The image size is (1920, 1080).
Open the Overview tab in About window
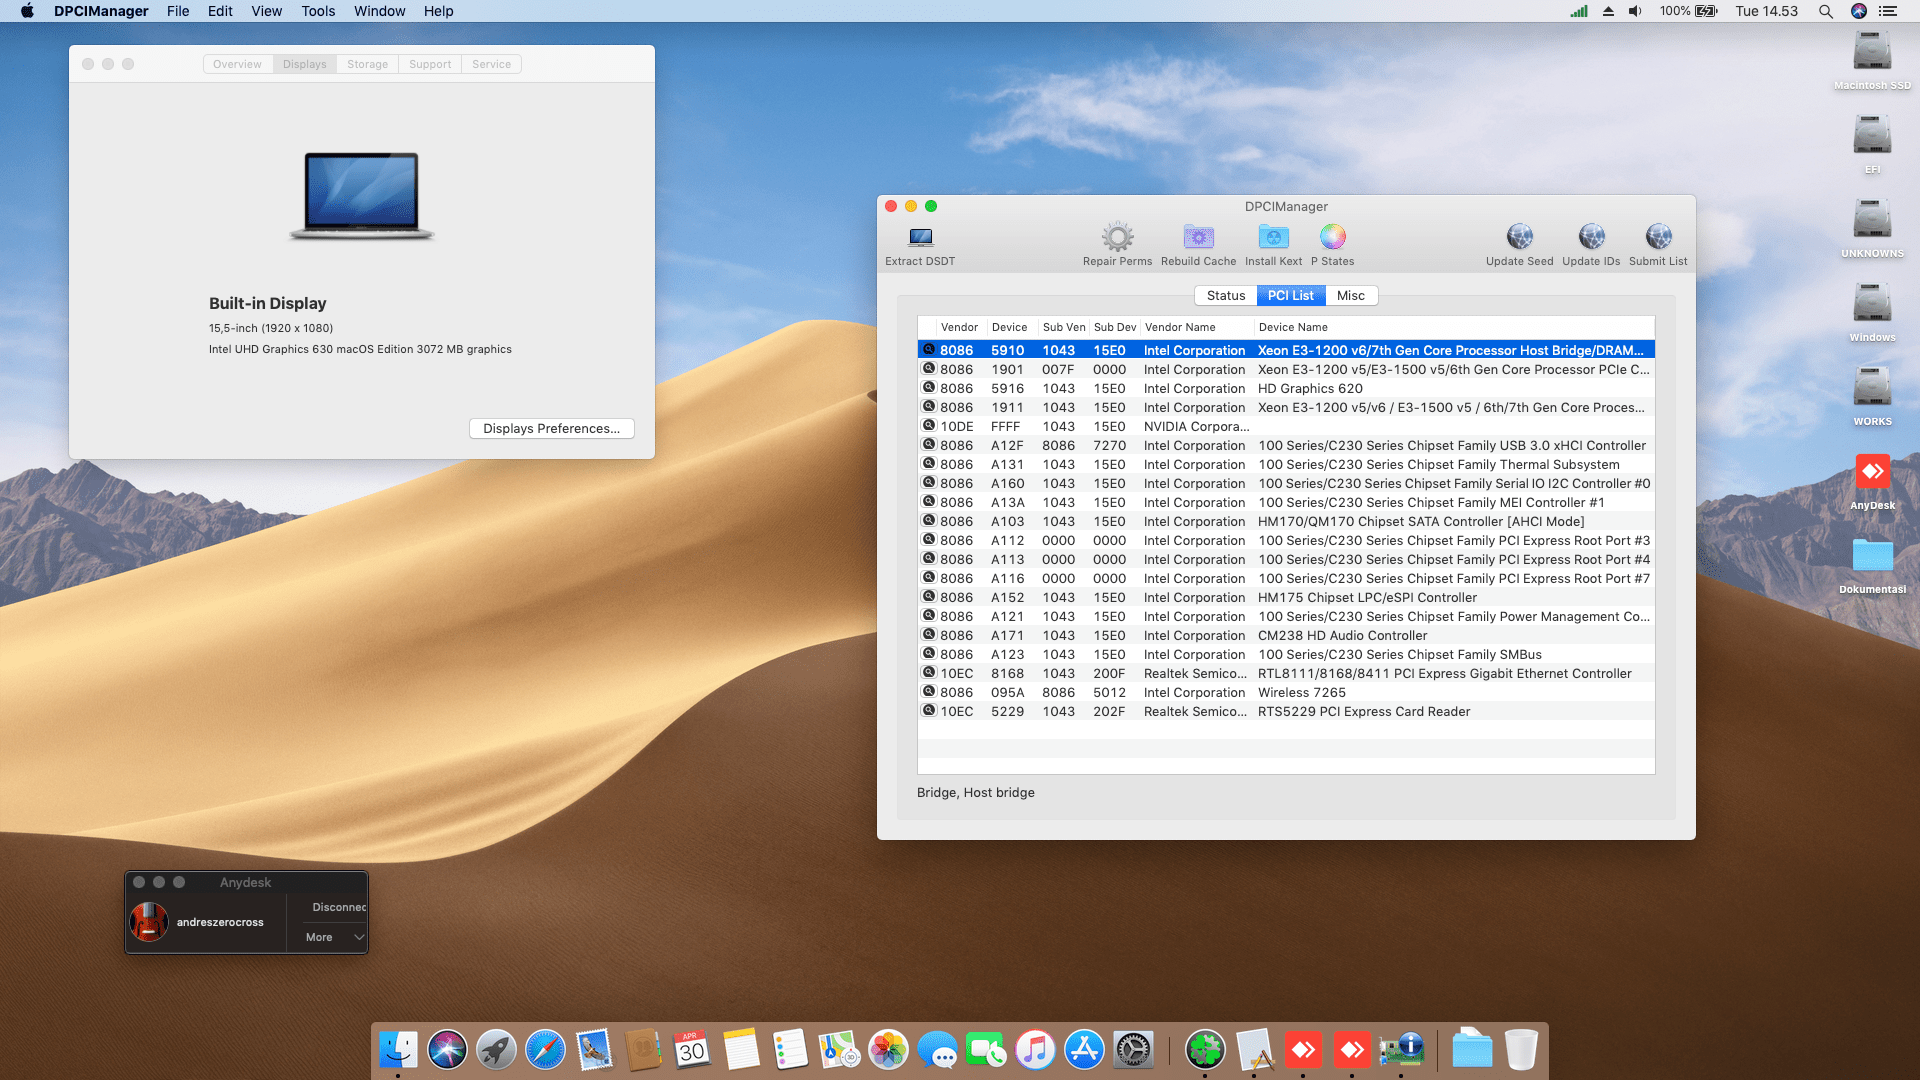237,64
